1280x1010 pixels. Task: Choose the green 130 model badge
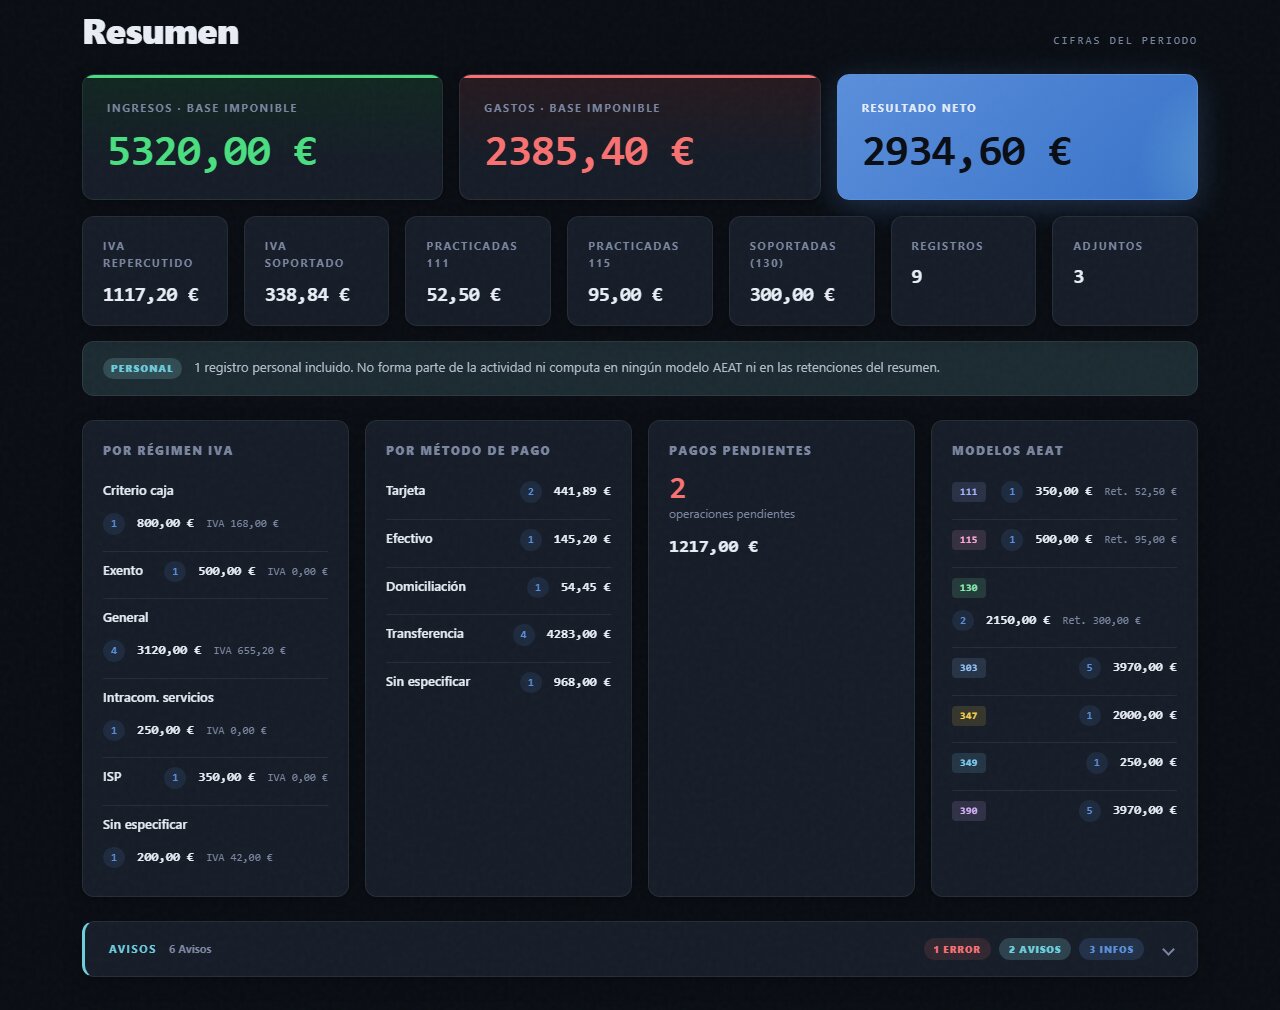point(969,588)
